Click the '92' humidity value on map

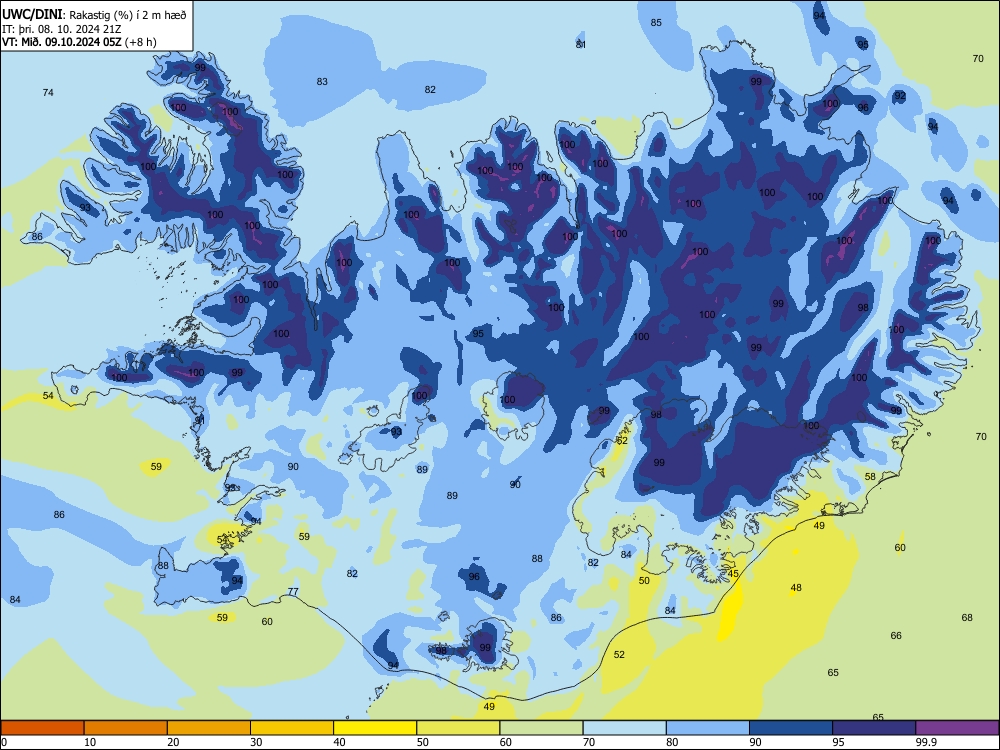[900, 96]
